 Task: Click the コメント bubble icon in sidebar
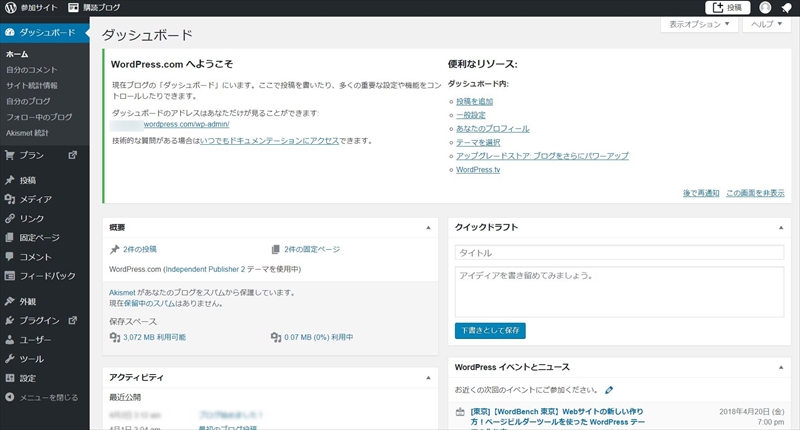point(9,257)
